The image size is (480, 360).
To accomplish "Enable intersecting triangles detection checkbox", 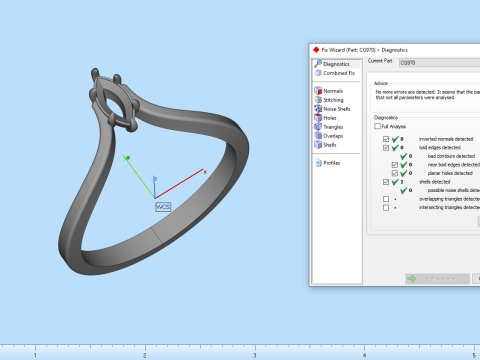I will click(x=386, y=208).
